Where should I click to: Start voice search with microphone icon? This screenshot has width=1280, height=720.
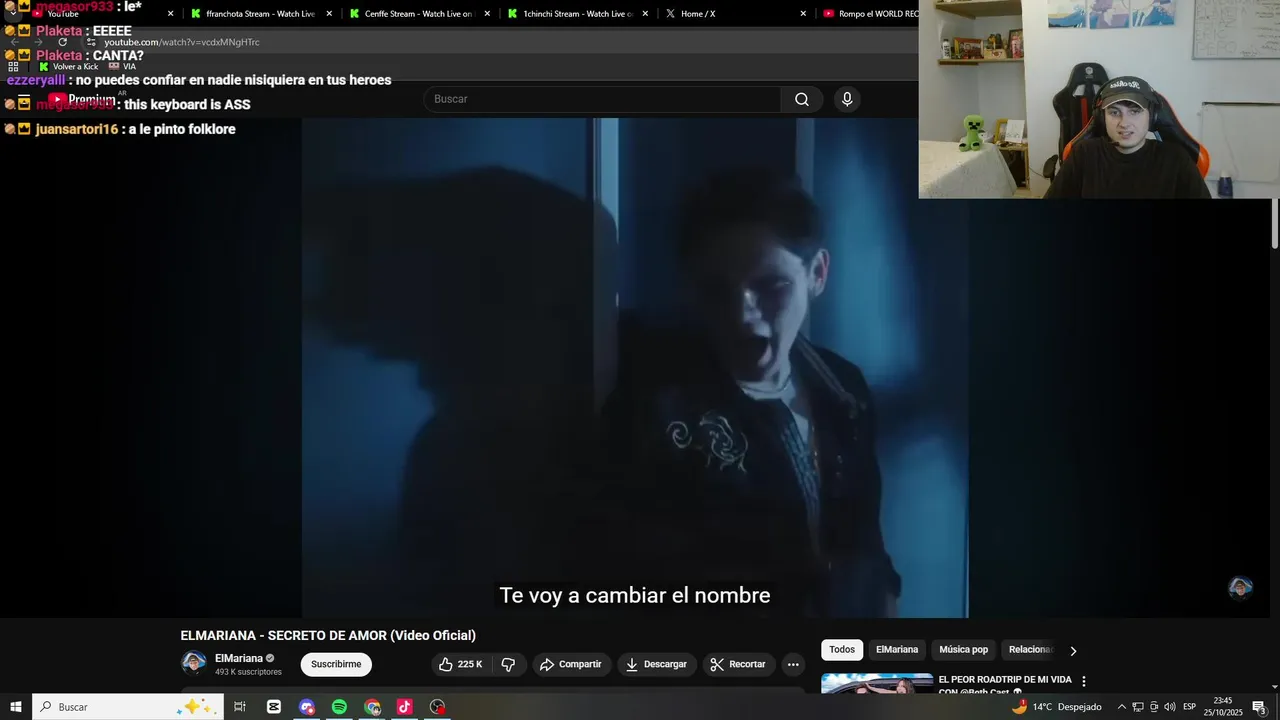tap(847, 99)
